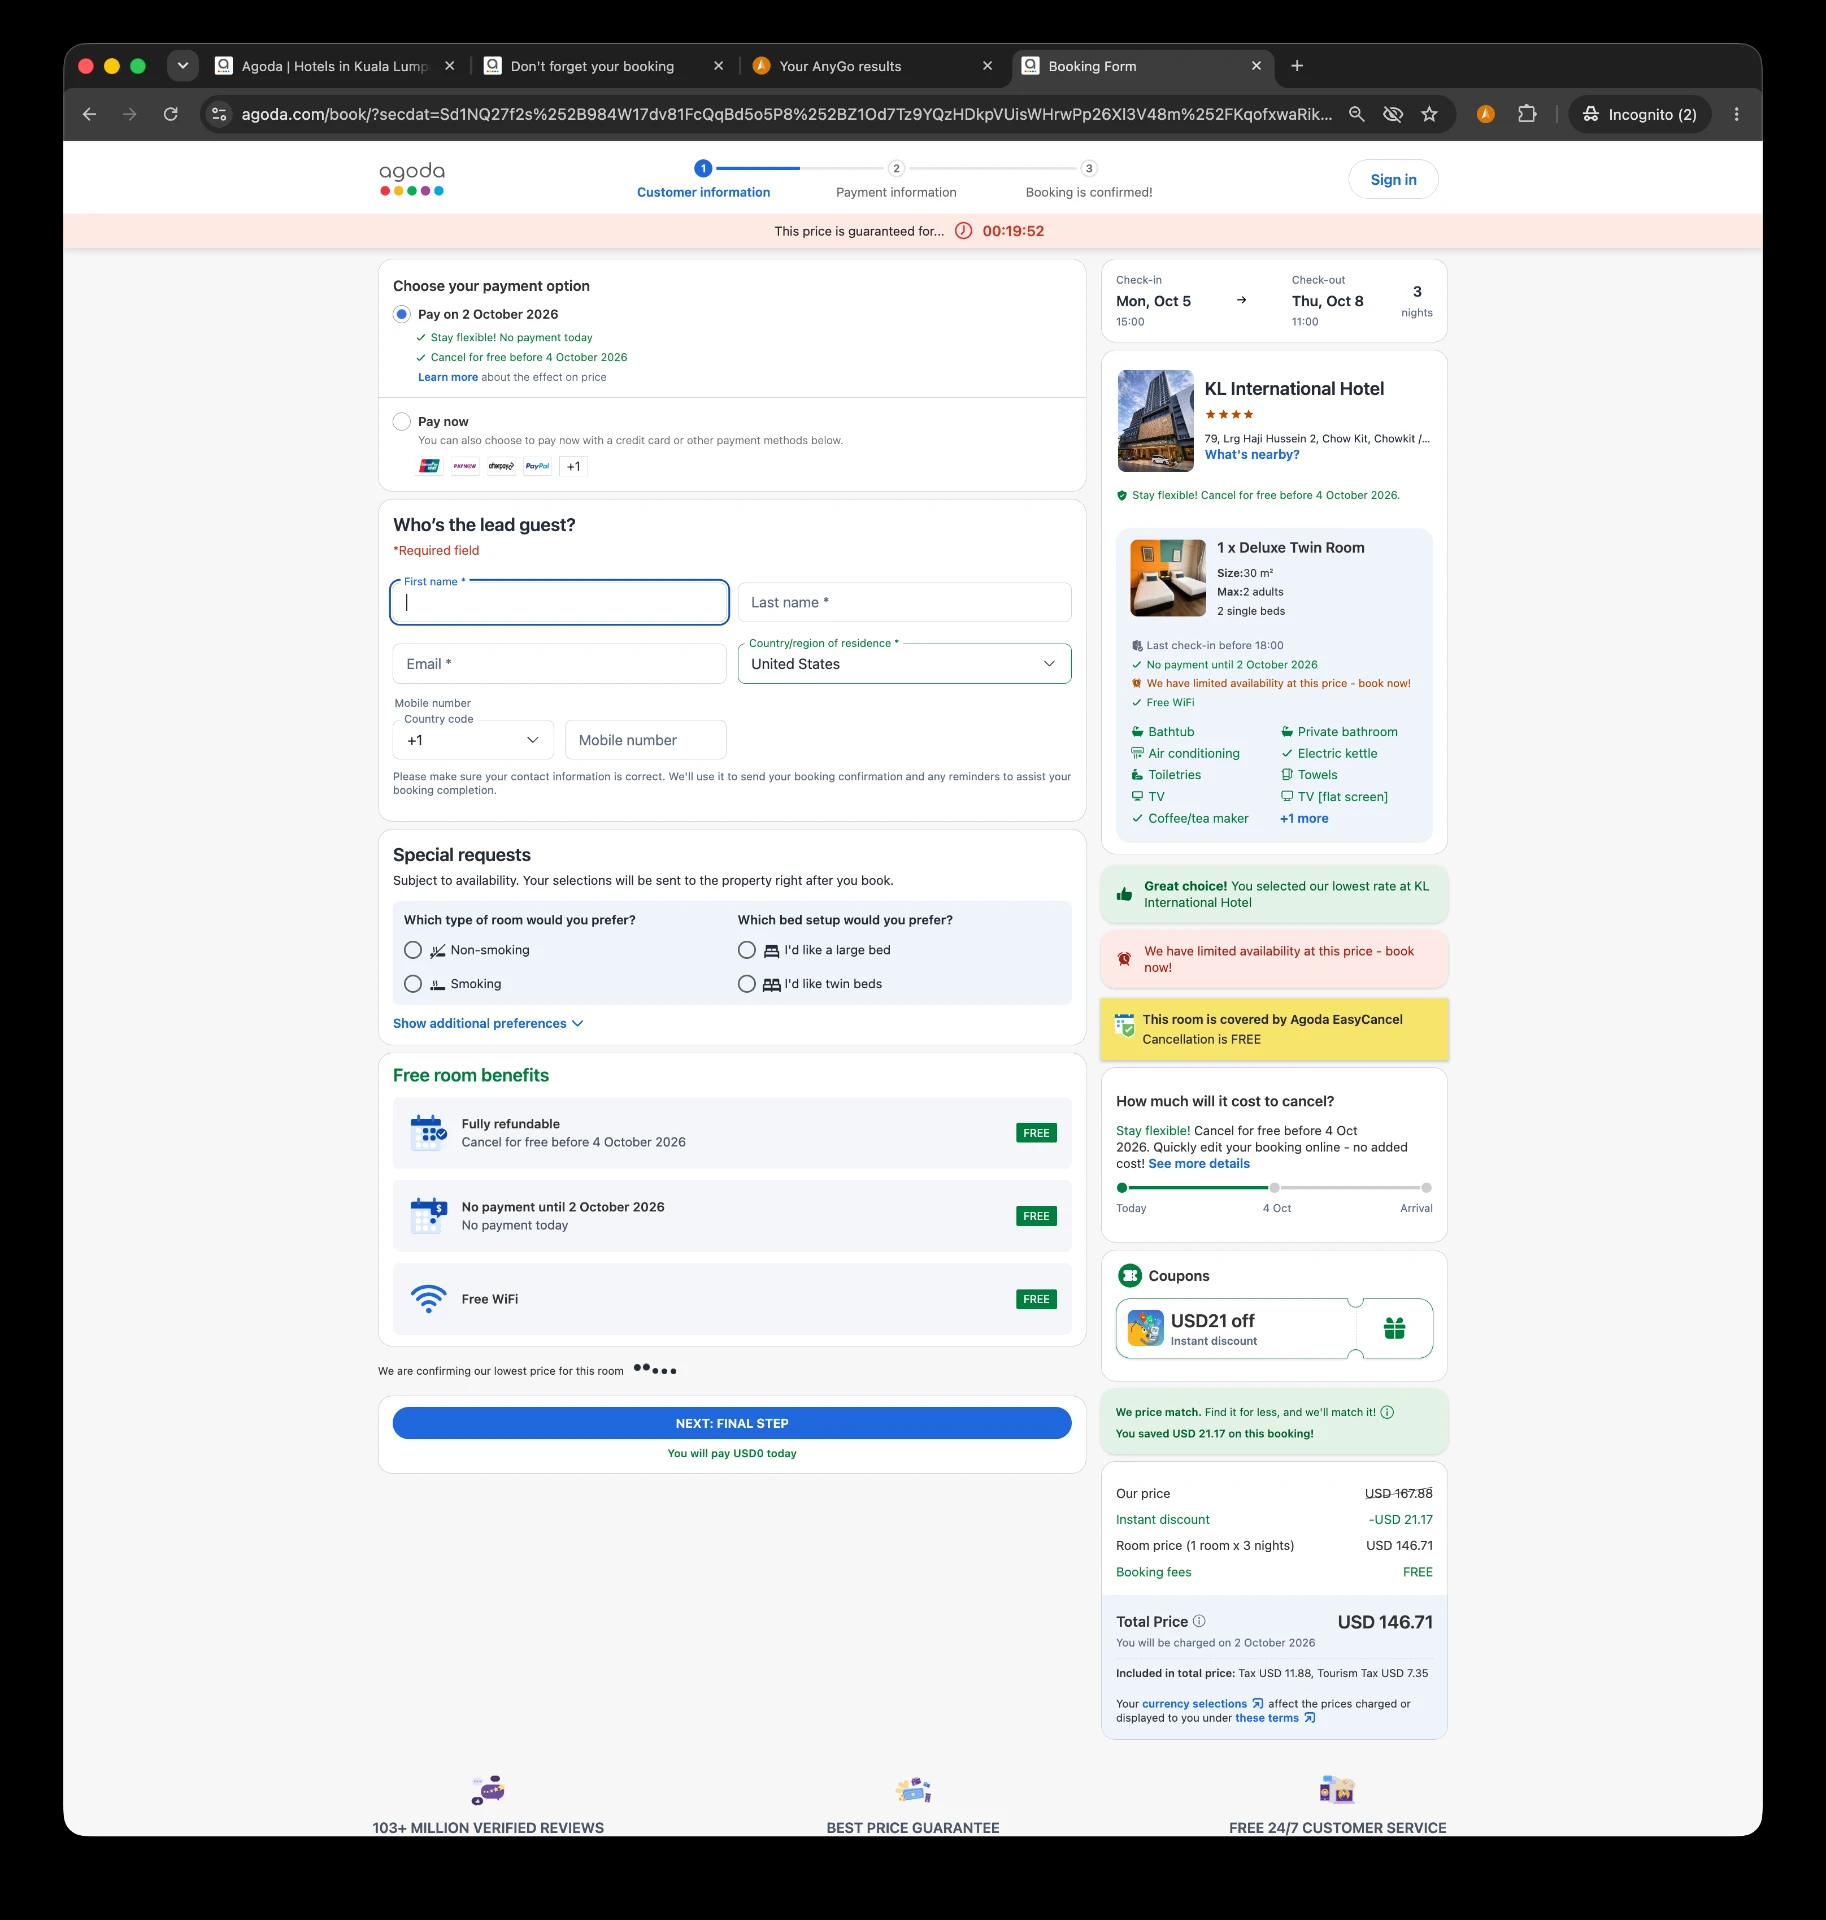Click into the Mobile number field
This screenshot has height=1920, width=1826.
coord(646,740)
